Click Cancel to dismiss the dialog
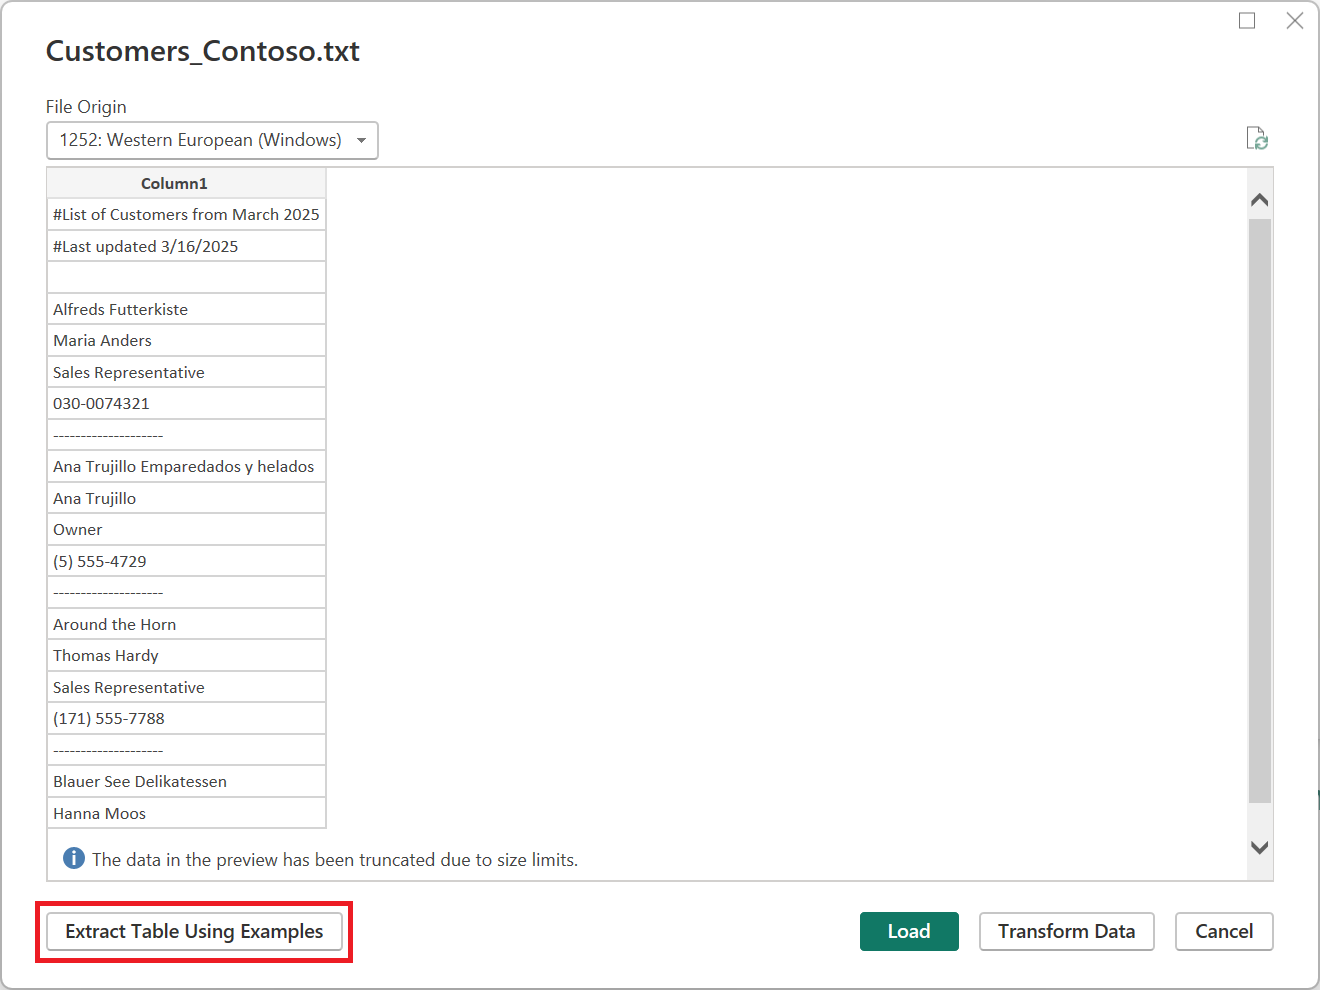This screenshot has height=990, width=1320. tap(1223, 931)
